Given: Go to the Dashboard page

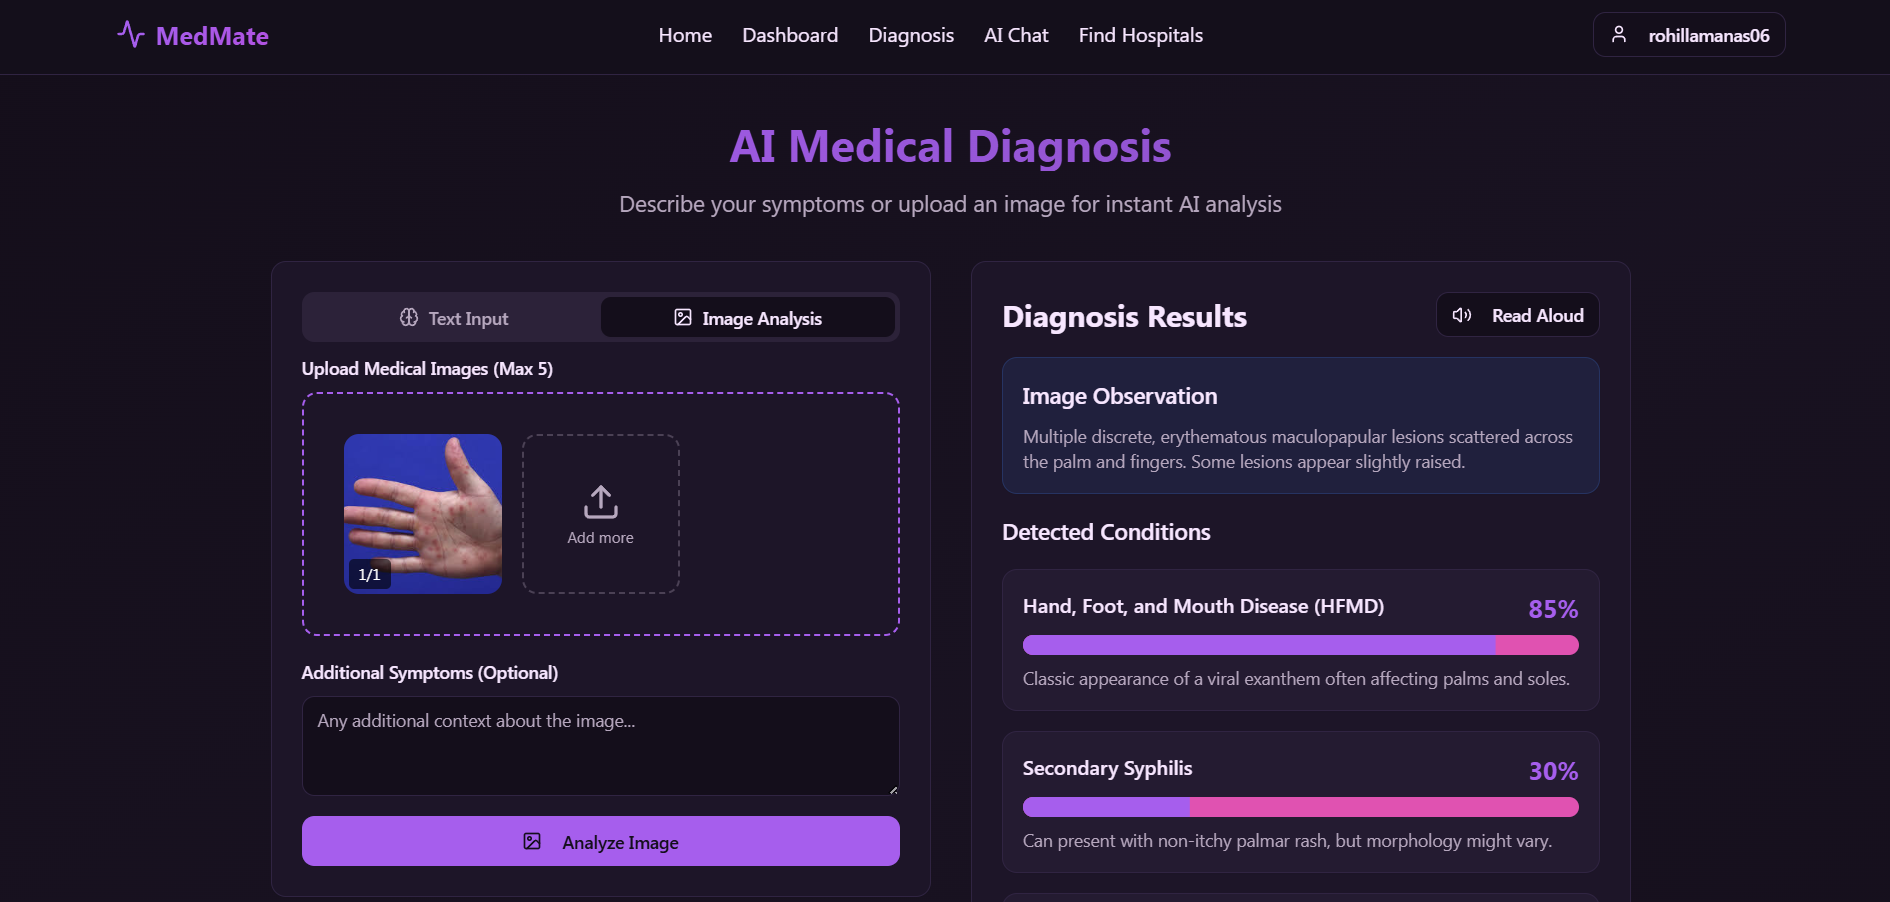Looking at the screenshot, I should (x=789, y=35).
